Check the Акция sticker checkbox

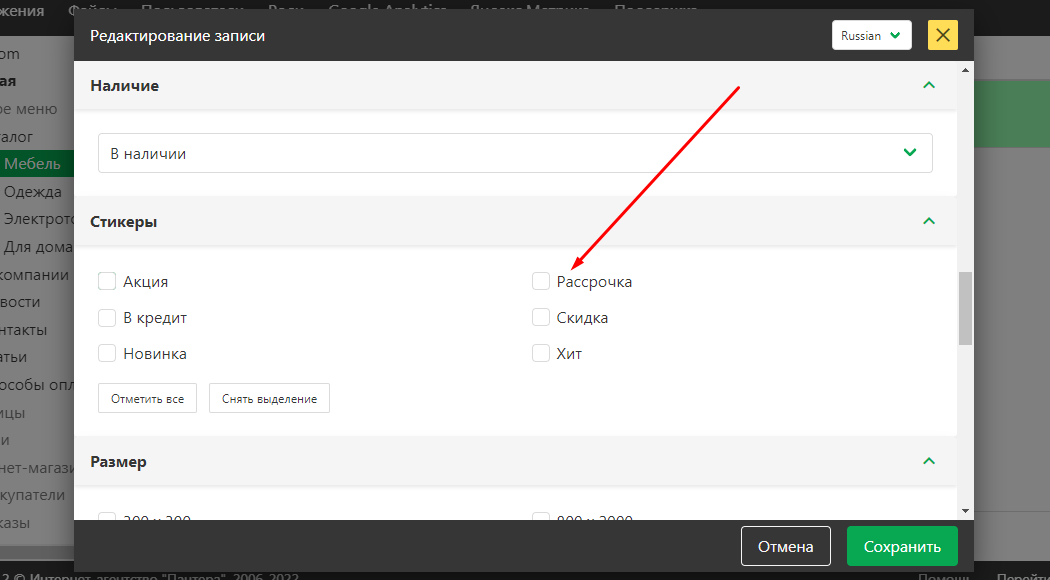pyautogui.click(x=107, y=282)
